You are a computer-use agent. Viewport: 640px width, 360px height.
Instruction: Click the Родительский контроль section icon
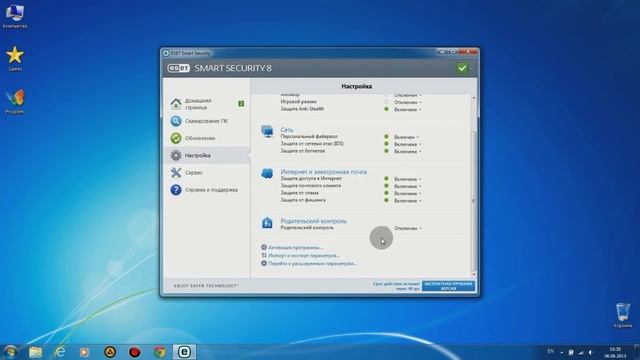267,222
